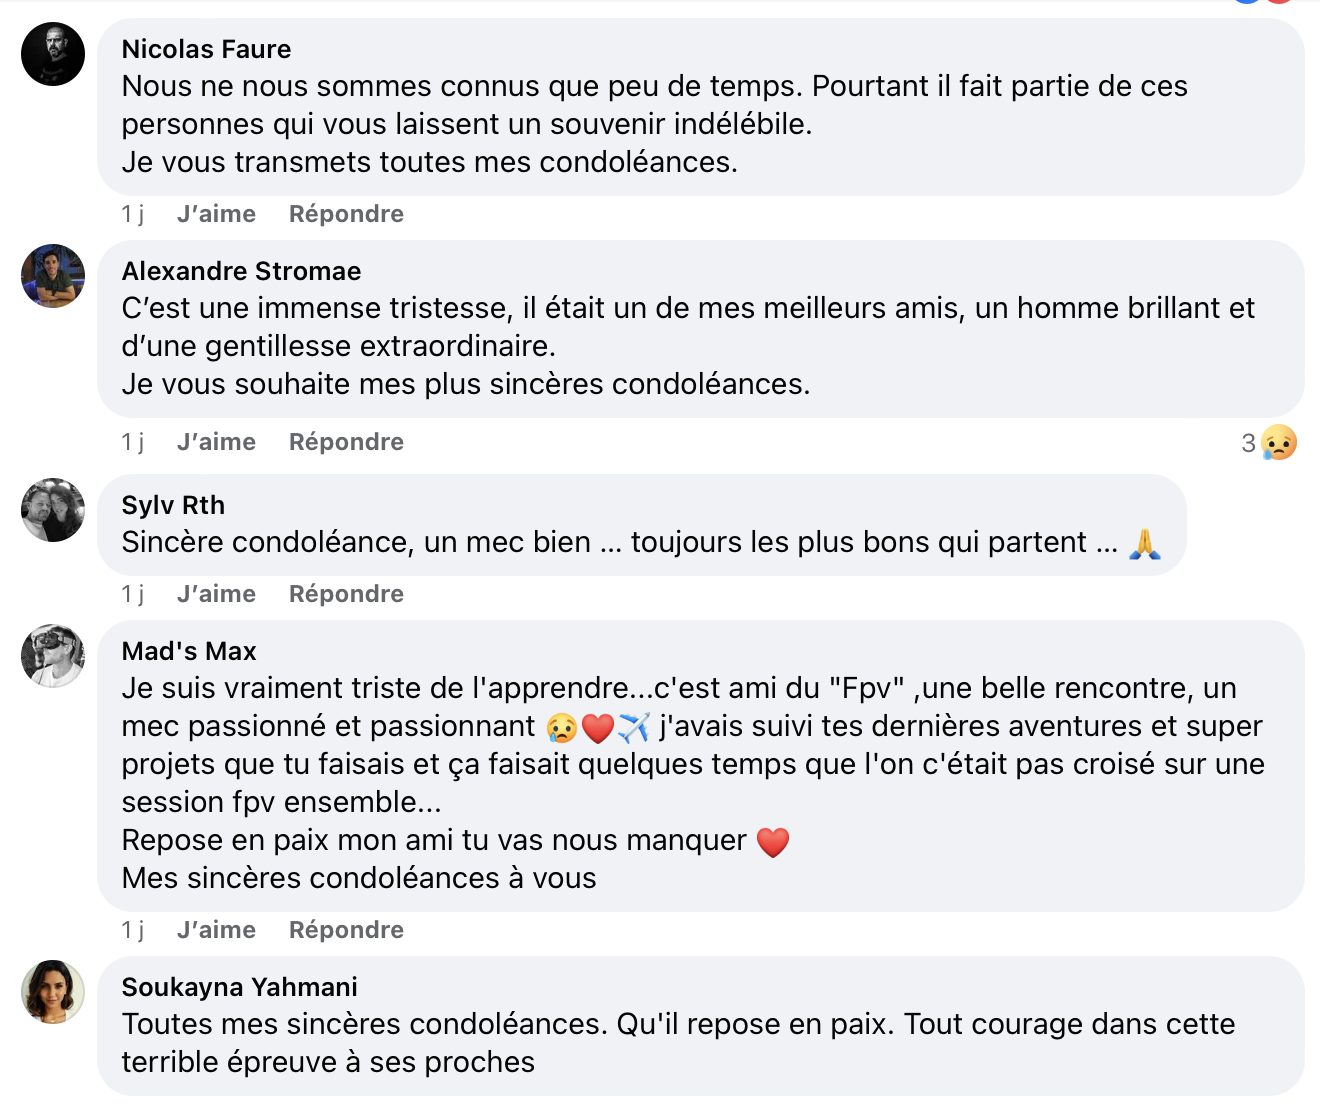Click Répondre under Alexandre Stromae's comment
This screenshot has height=1104, width=1320.
pos(346,442)
